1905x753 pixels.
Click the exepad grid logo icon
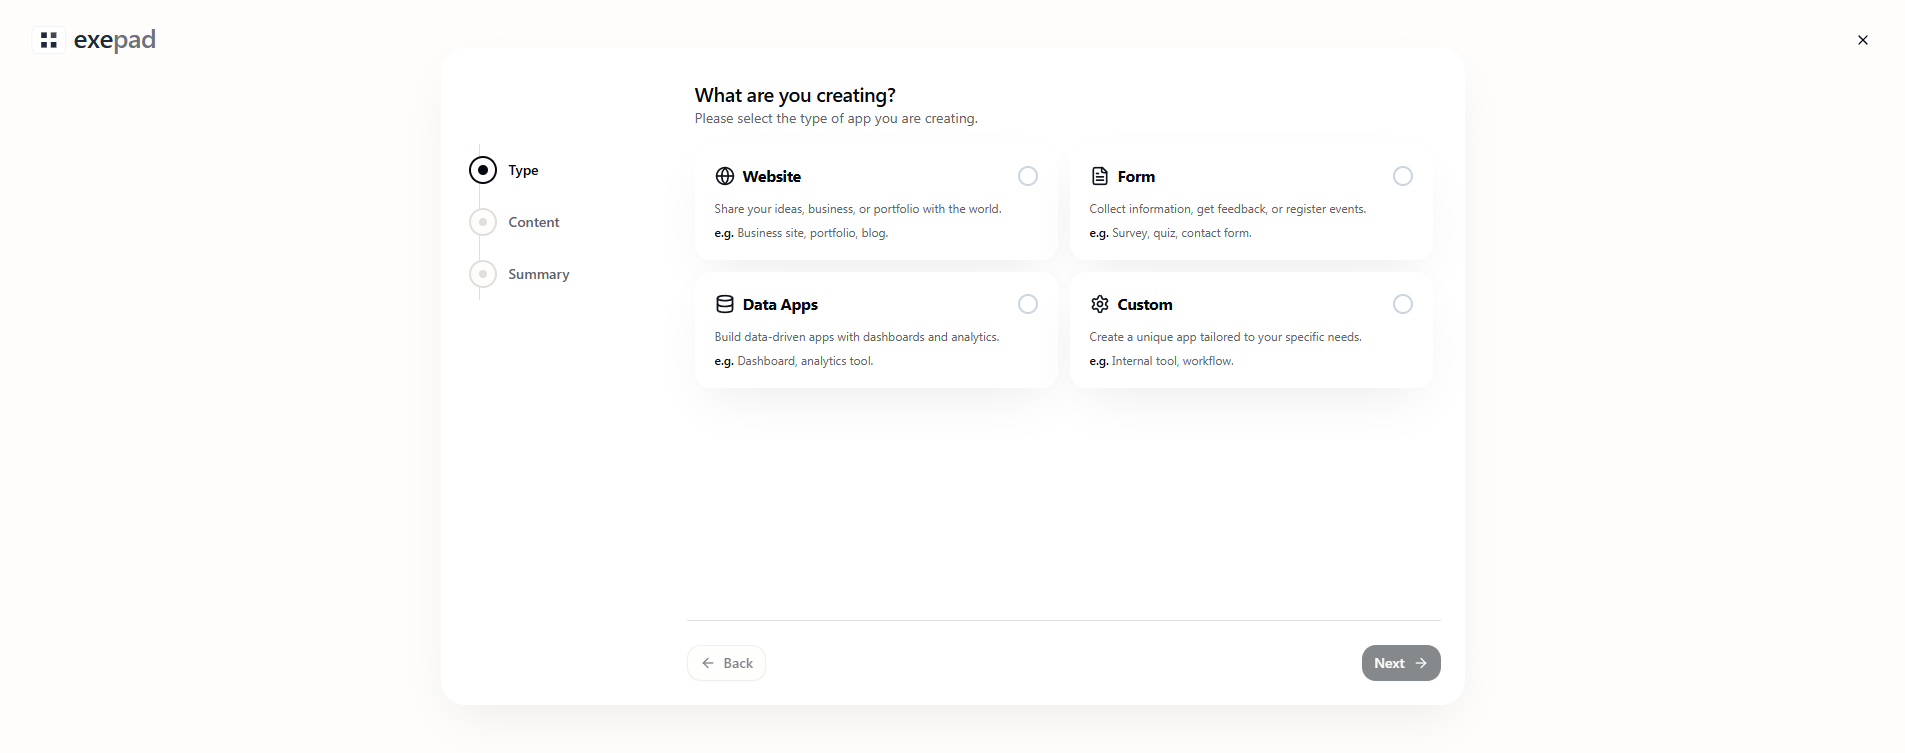tap(48, 40)
